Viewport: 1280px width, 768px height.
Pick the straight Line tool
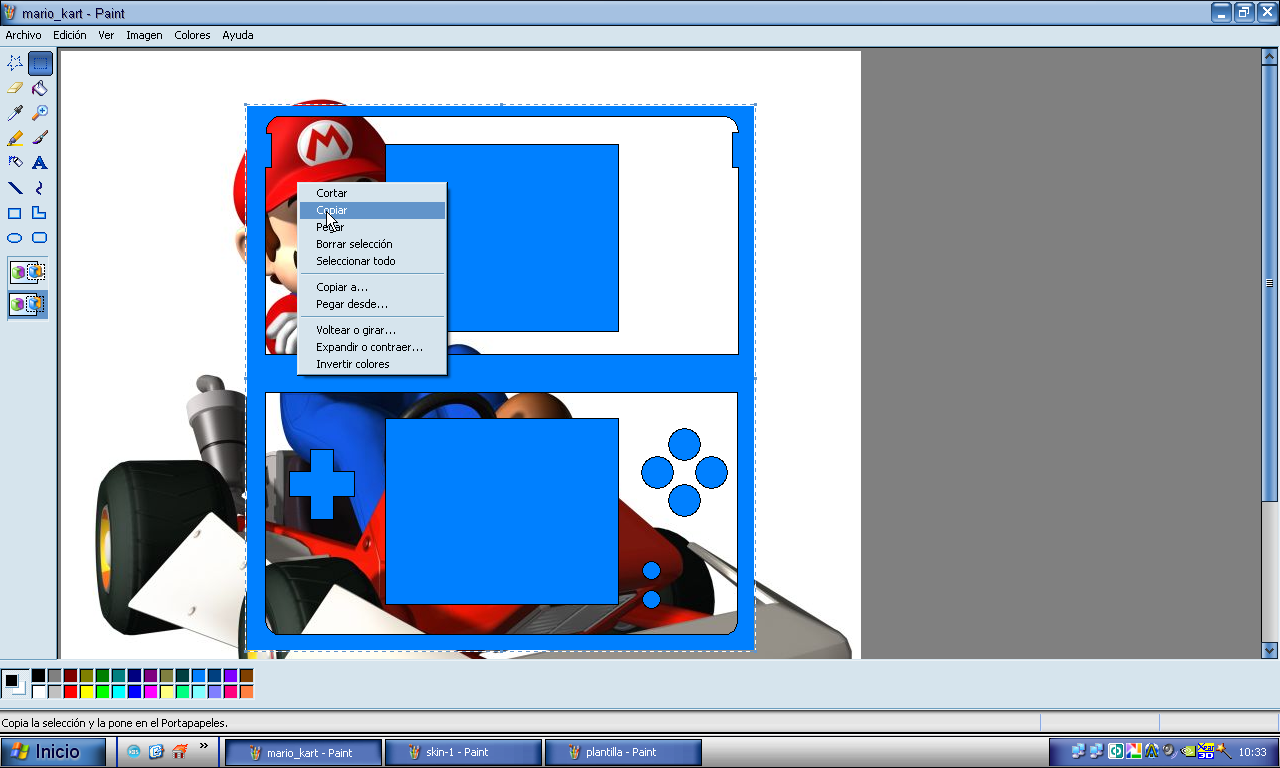(15, 188)
